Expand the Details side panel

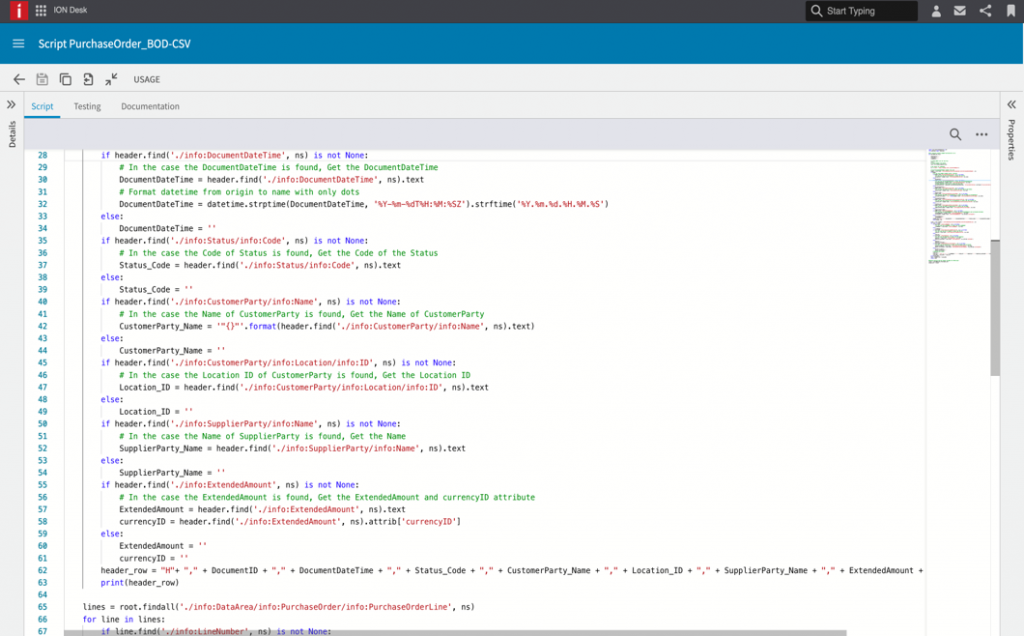[x=12, y=104]
